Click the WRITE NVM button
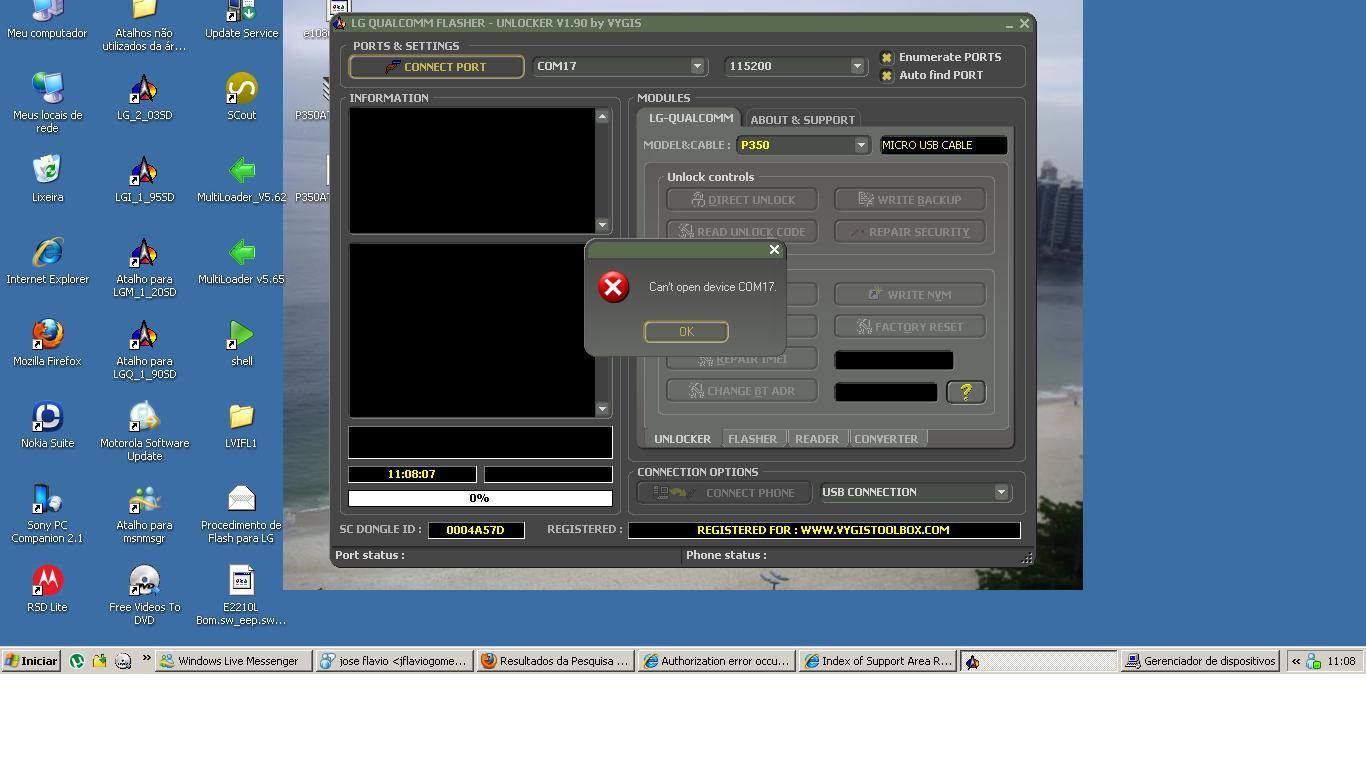Screen dimensions: 1366x768 click(x=910, y=295)
